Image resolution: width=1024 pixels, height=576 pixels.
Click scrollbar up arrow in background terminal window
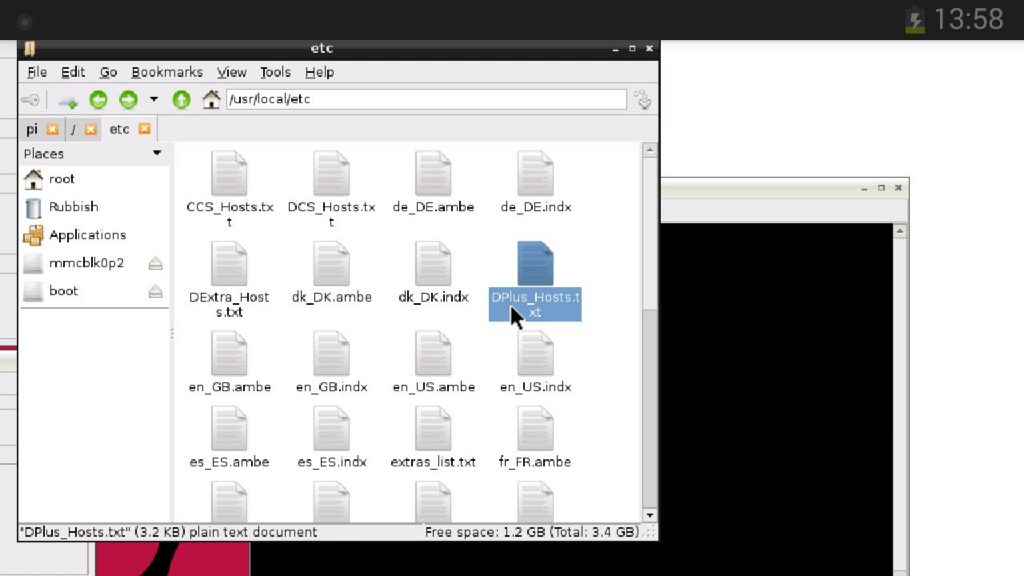899,231
